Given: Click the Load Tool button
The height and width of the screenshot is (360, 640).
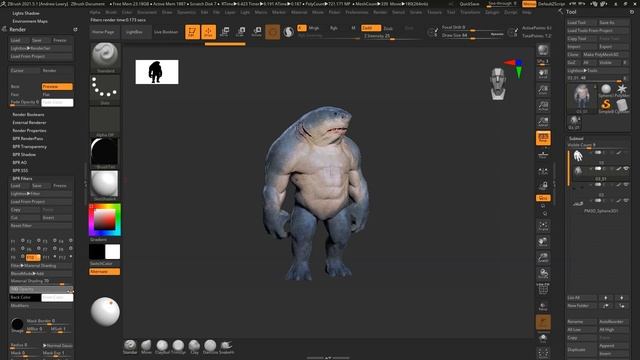Looking at the screenshot, I should [582, 22].
